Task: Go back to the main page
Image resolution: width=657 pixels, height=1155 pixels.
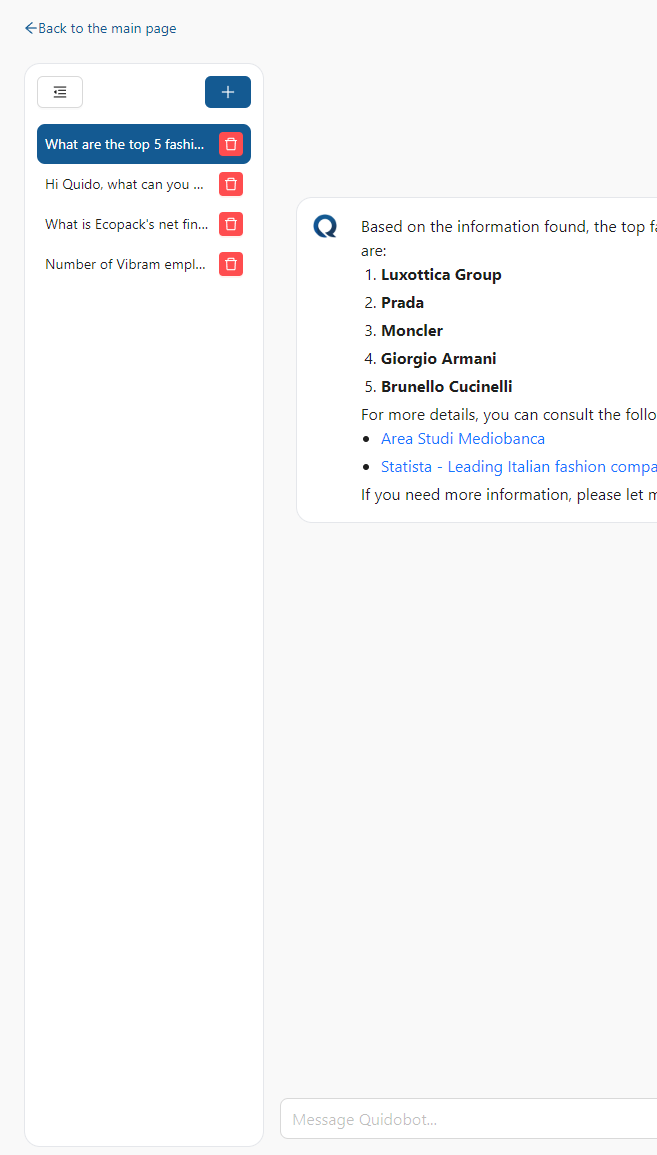Action: (x=100, y=29)
